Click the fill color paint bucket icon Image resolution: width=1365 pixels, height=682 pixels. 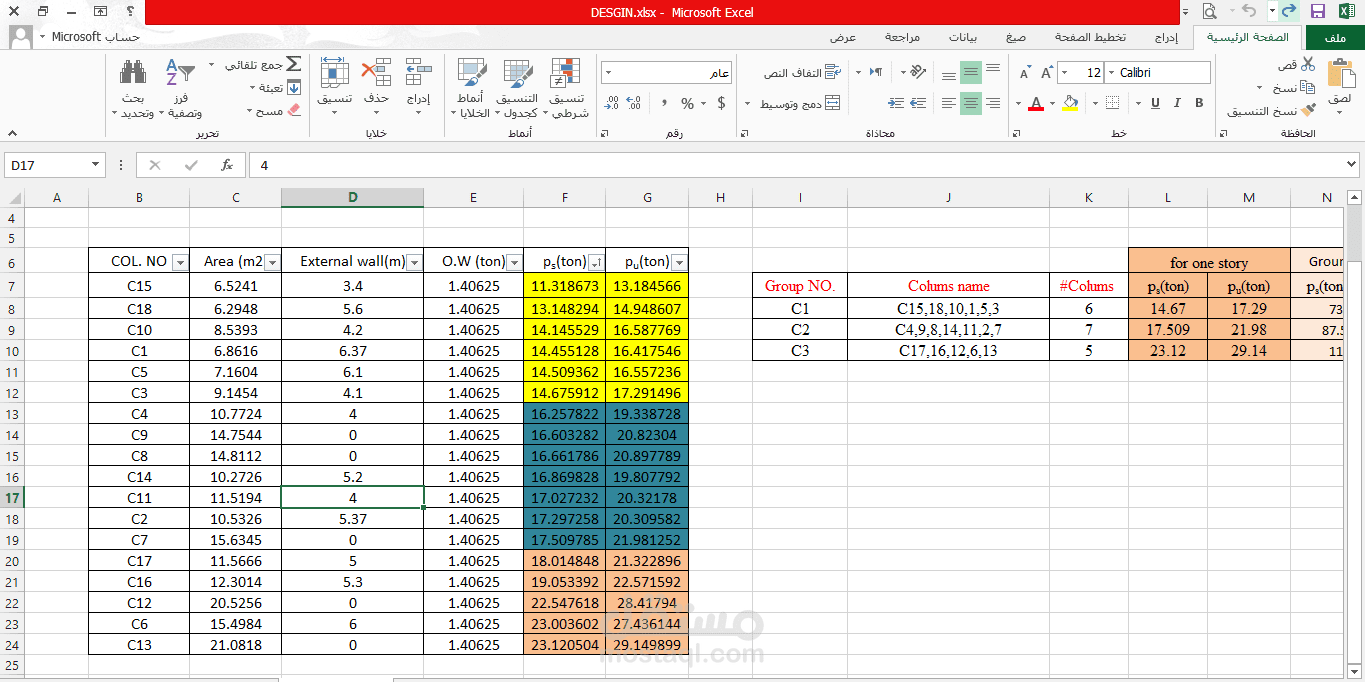coord(1070,103)
